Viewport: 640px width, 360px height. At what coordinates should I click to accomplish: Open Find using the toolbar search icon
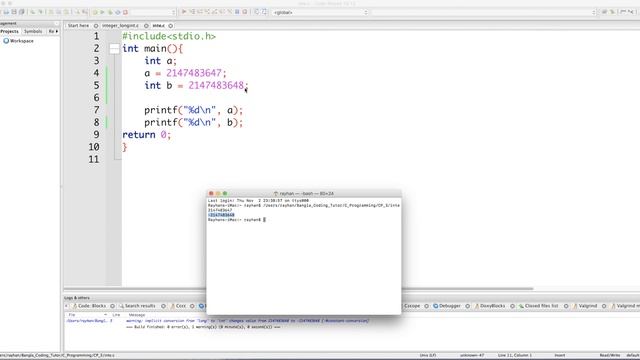(x=77, y=12)
